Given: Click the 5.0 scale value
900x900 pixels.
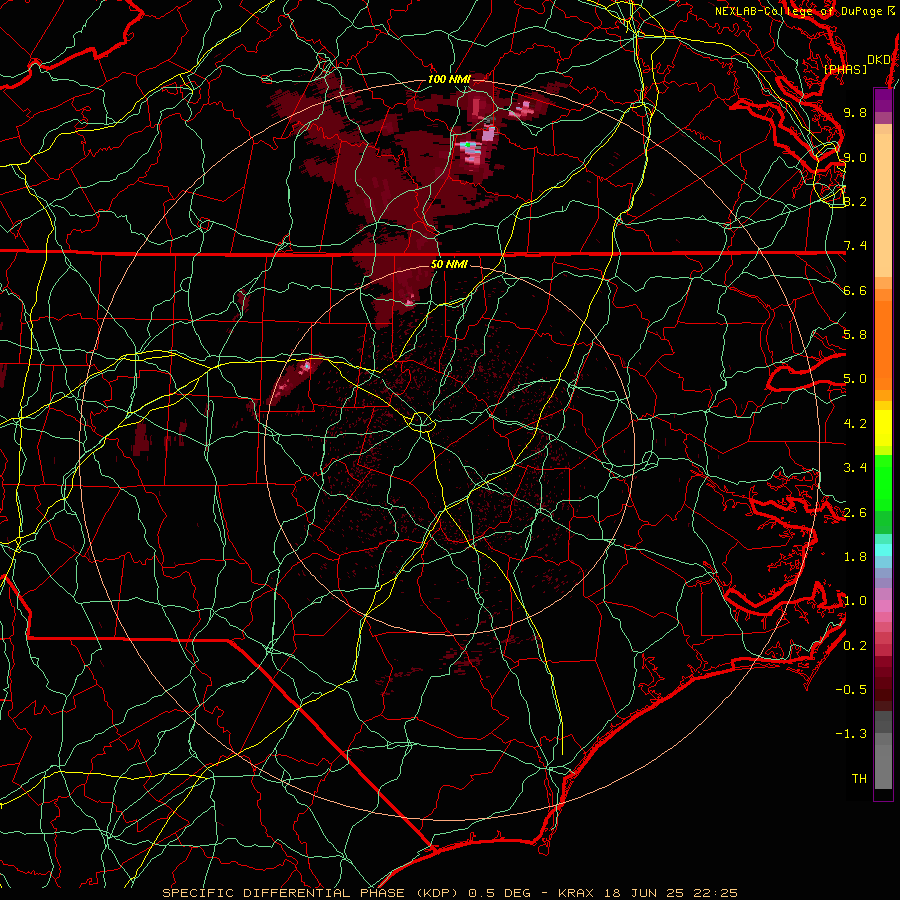Looking at the screenshot, I should [855, 379].
